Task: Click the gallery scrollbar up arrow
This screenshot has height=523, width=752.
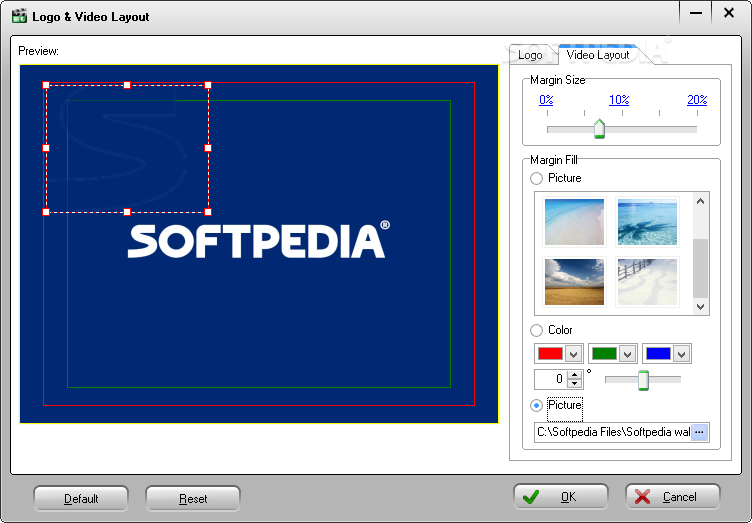Action: coord(700,201)
